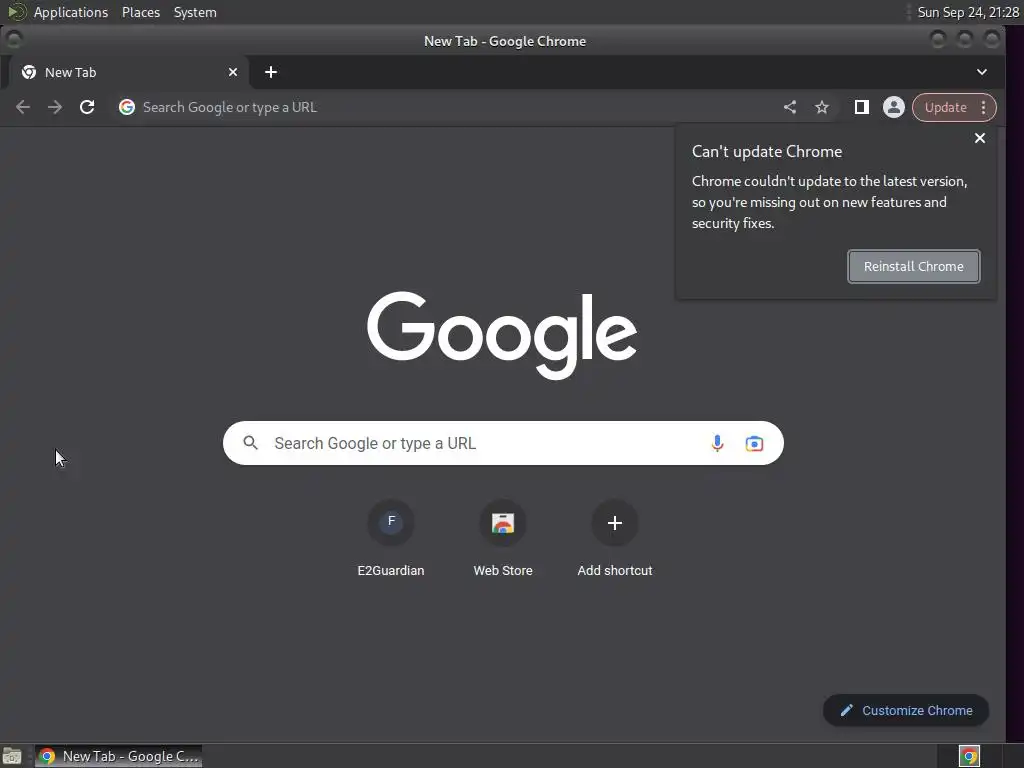Click Chrome icon in system tray

[x=969, y=756]
